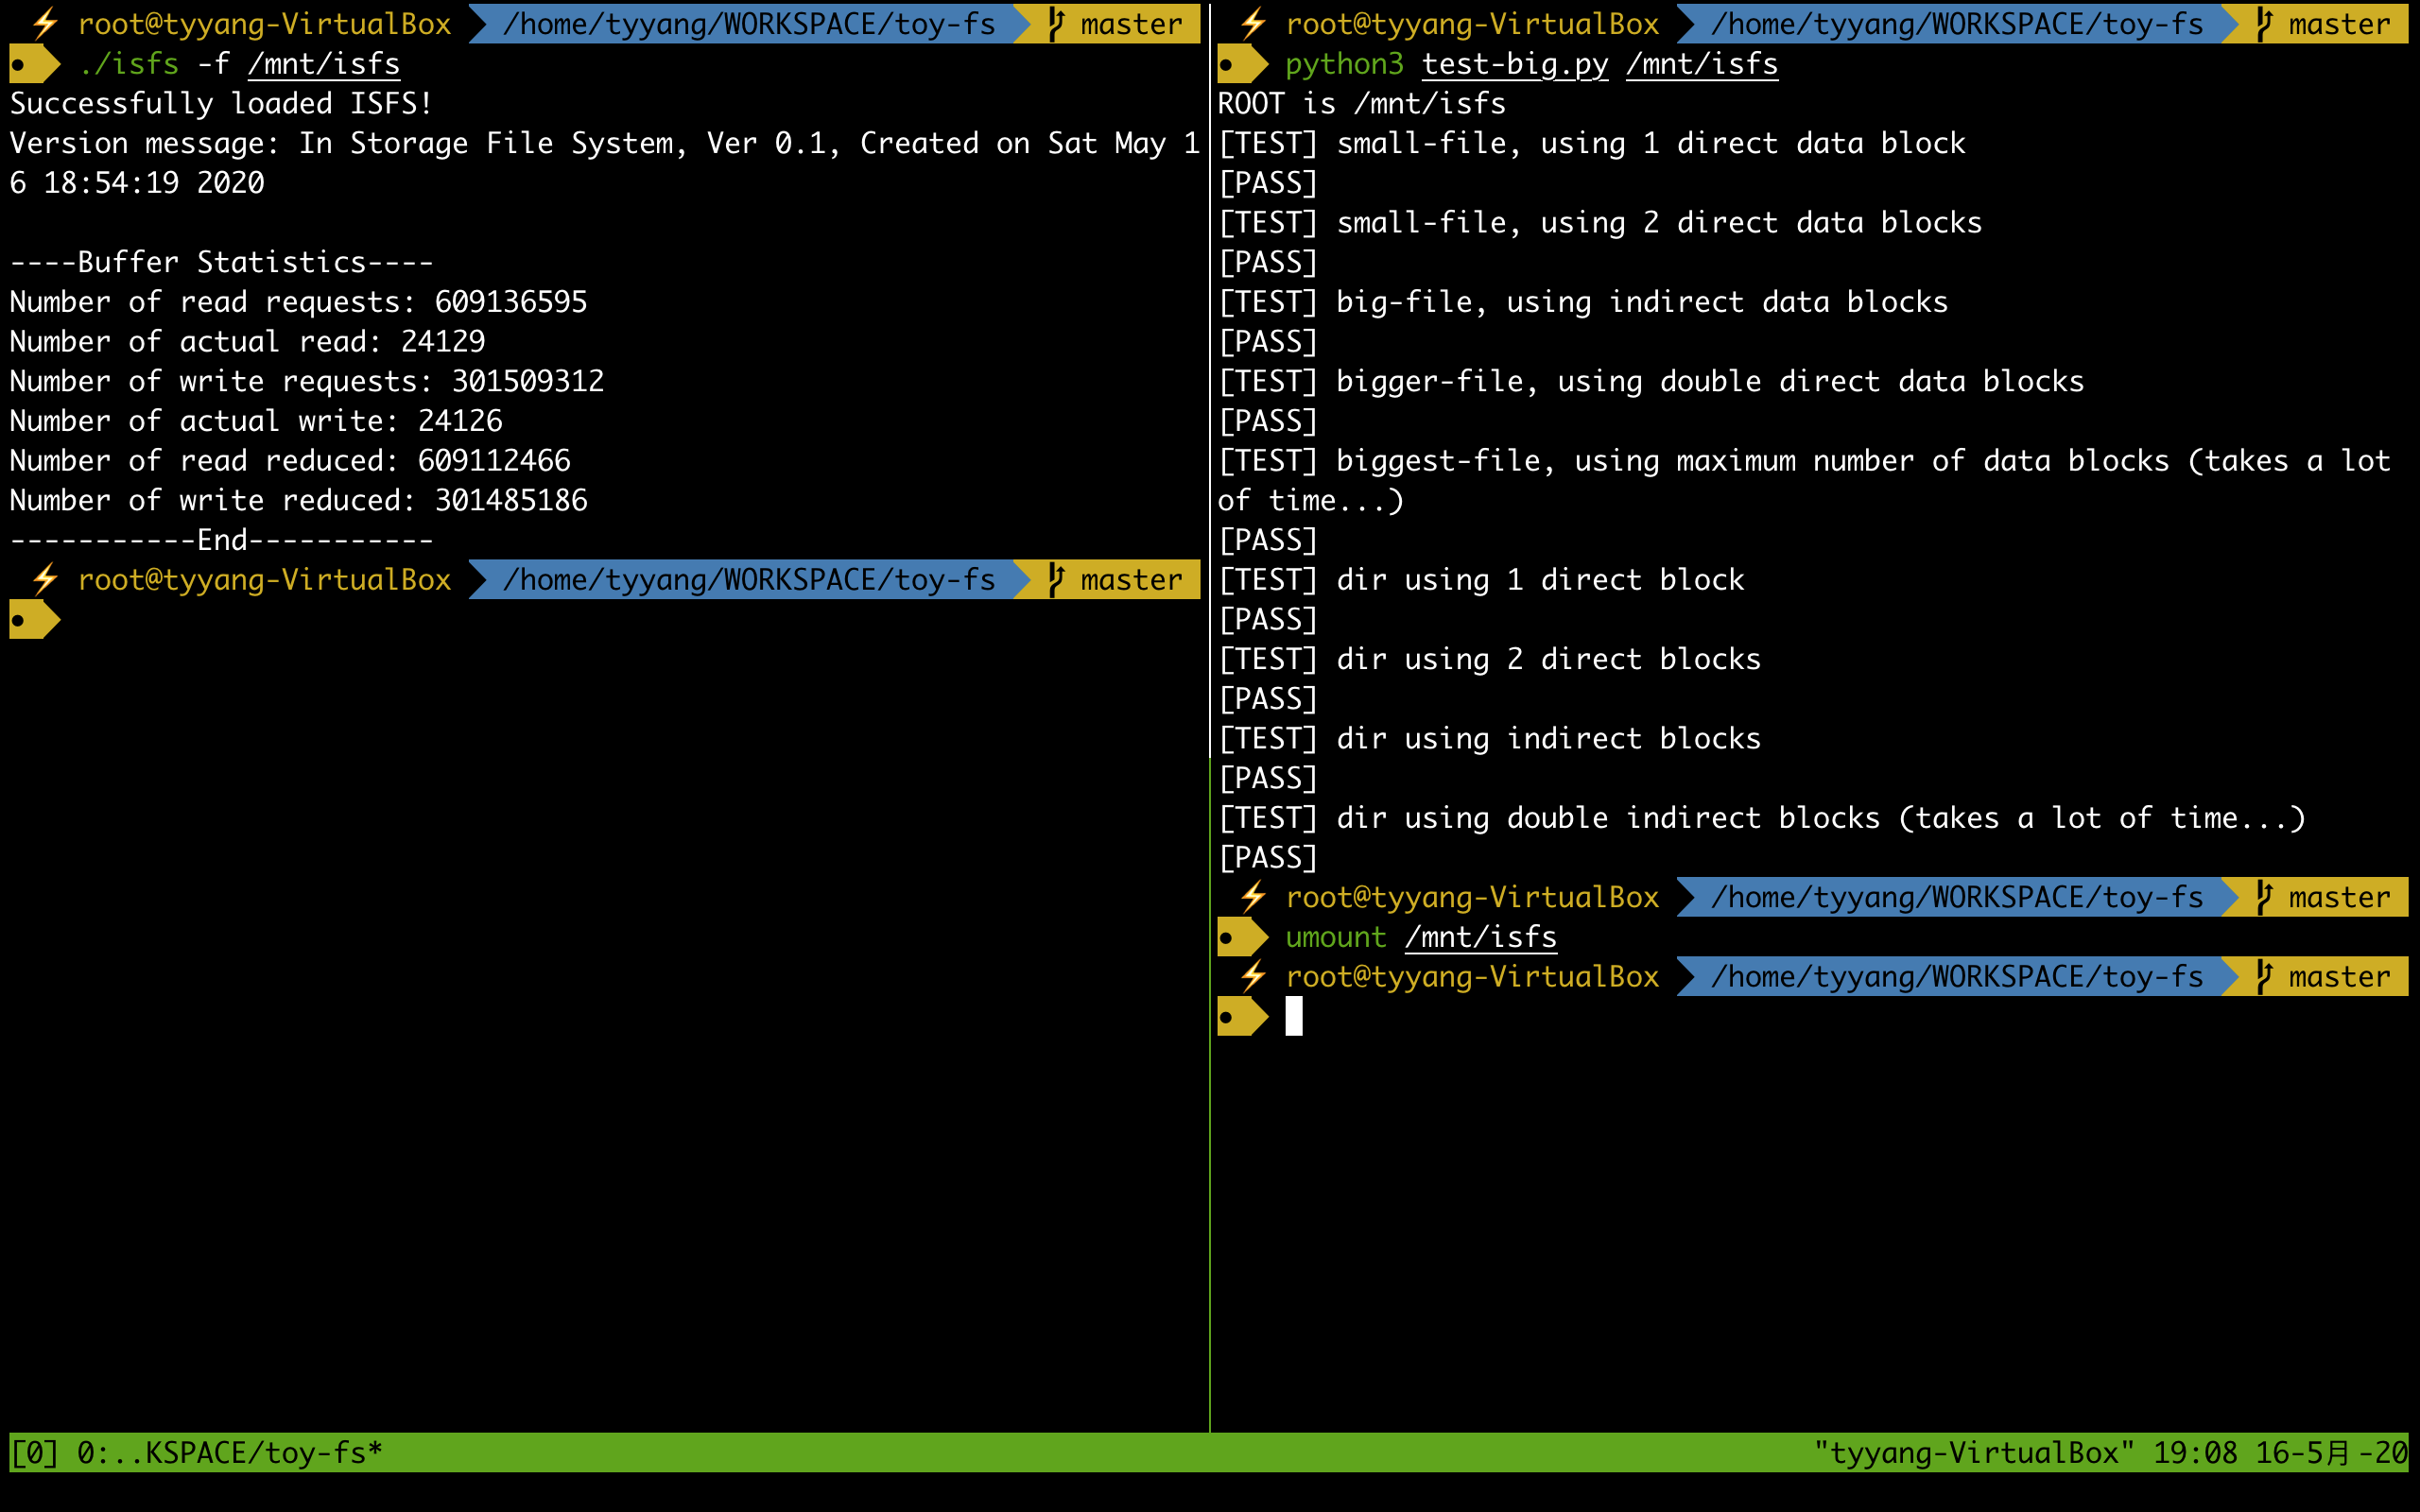
Task: Click '[TEST] small-file, using 1 direct data block'
Action: pos(1591,143)
